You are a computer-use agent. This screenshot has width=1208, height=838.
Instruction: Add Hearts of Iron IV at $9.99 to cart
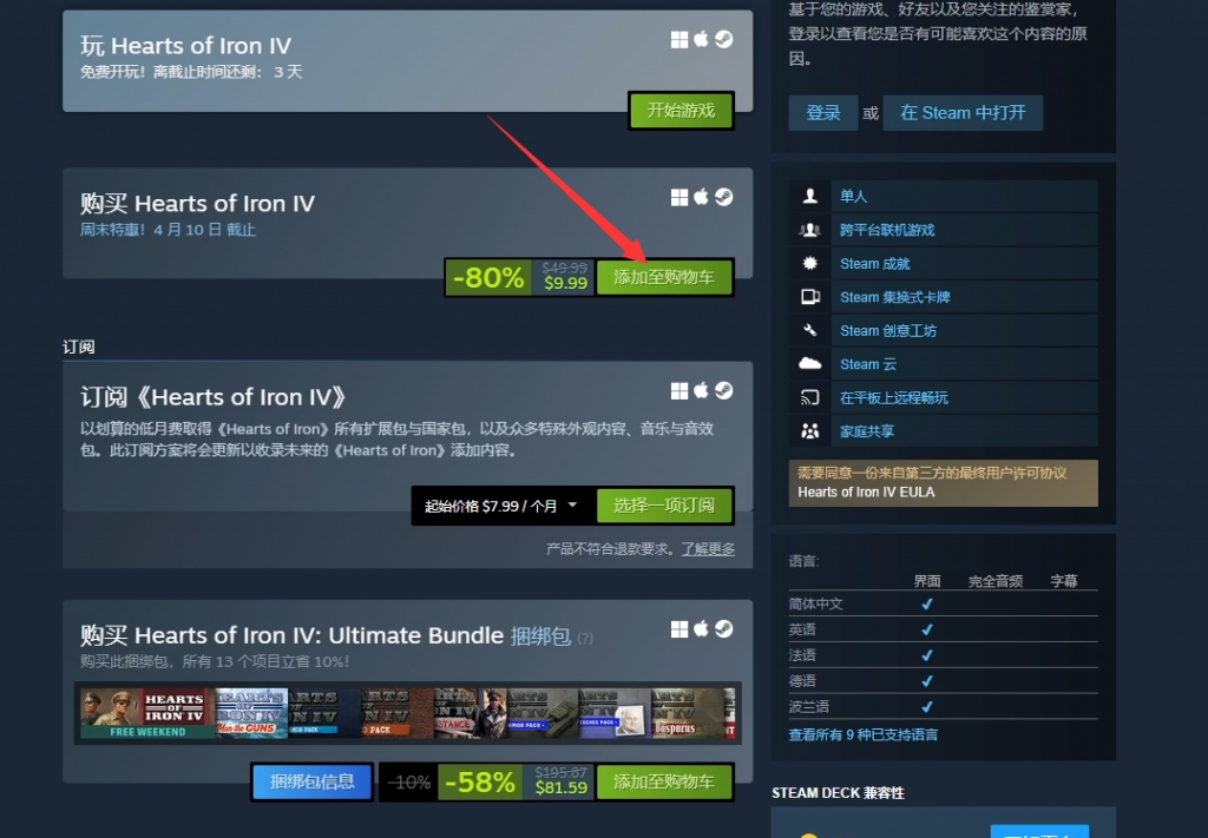[x=664, y=277]
